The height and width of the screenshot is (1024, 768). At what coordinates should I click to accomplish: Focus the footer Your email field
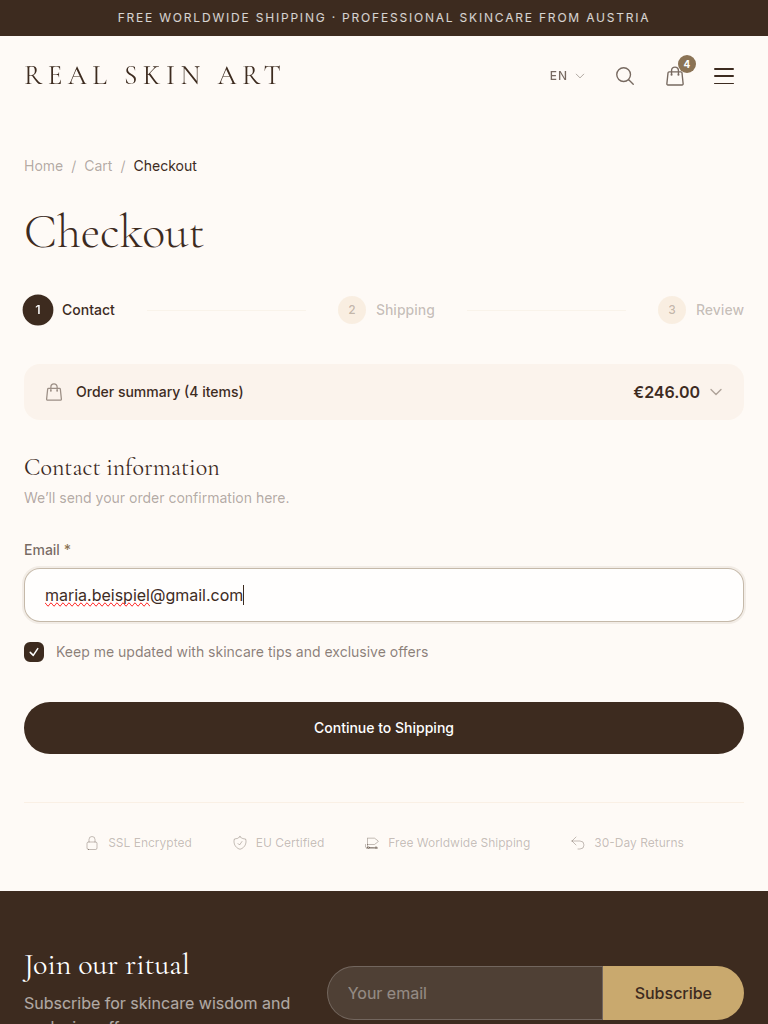[x=465, y=993]
